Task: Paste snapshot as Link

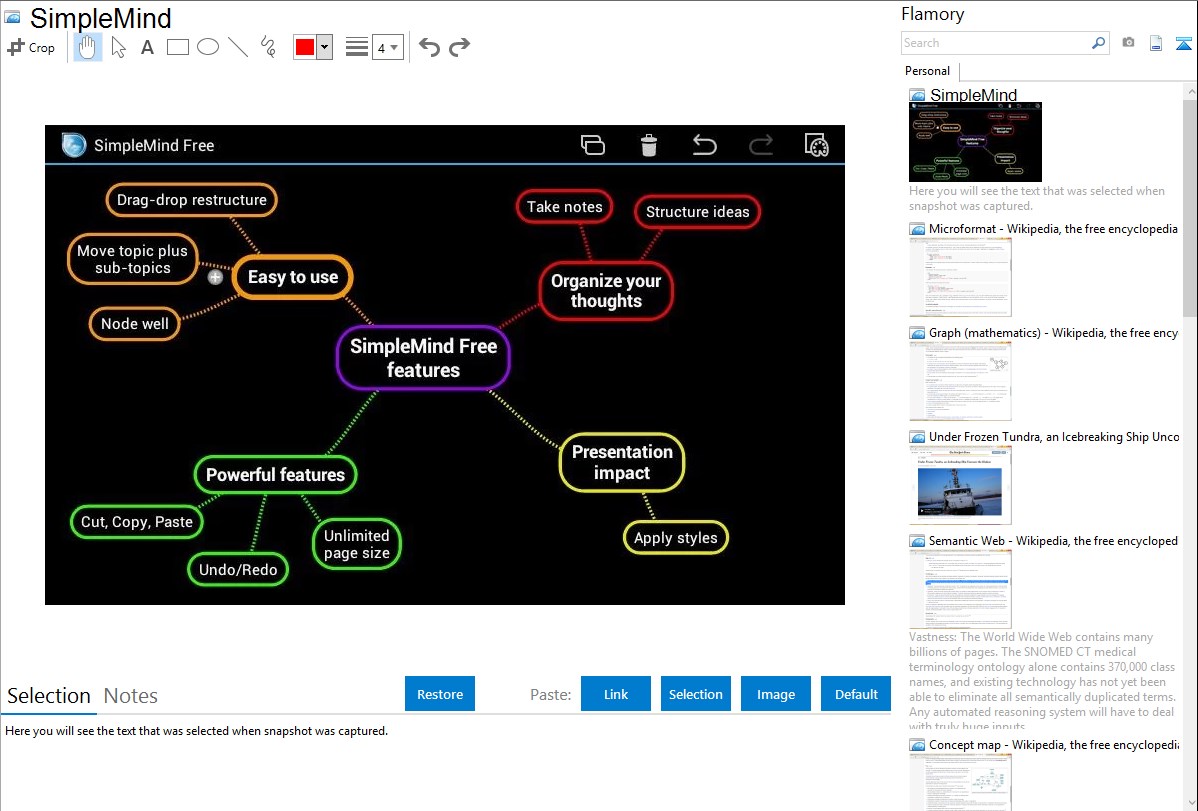Action: 616,694
